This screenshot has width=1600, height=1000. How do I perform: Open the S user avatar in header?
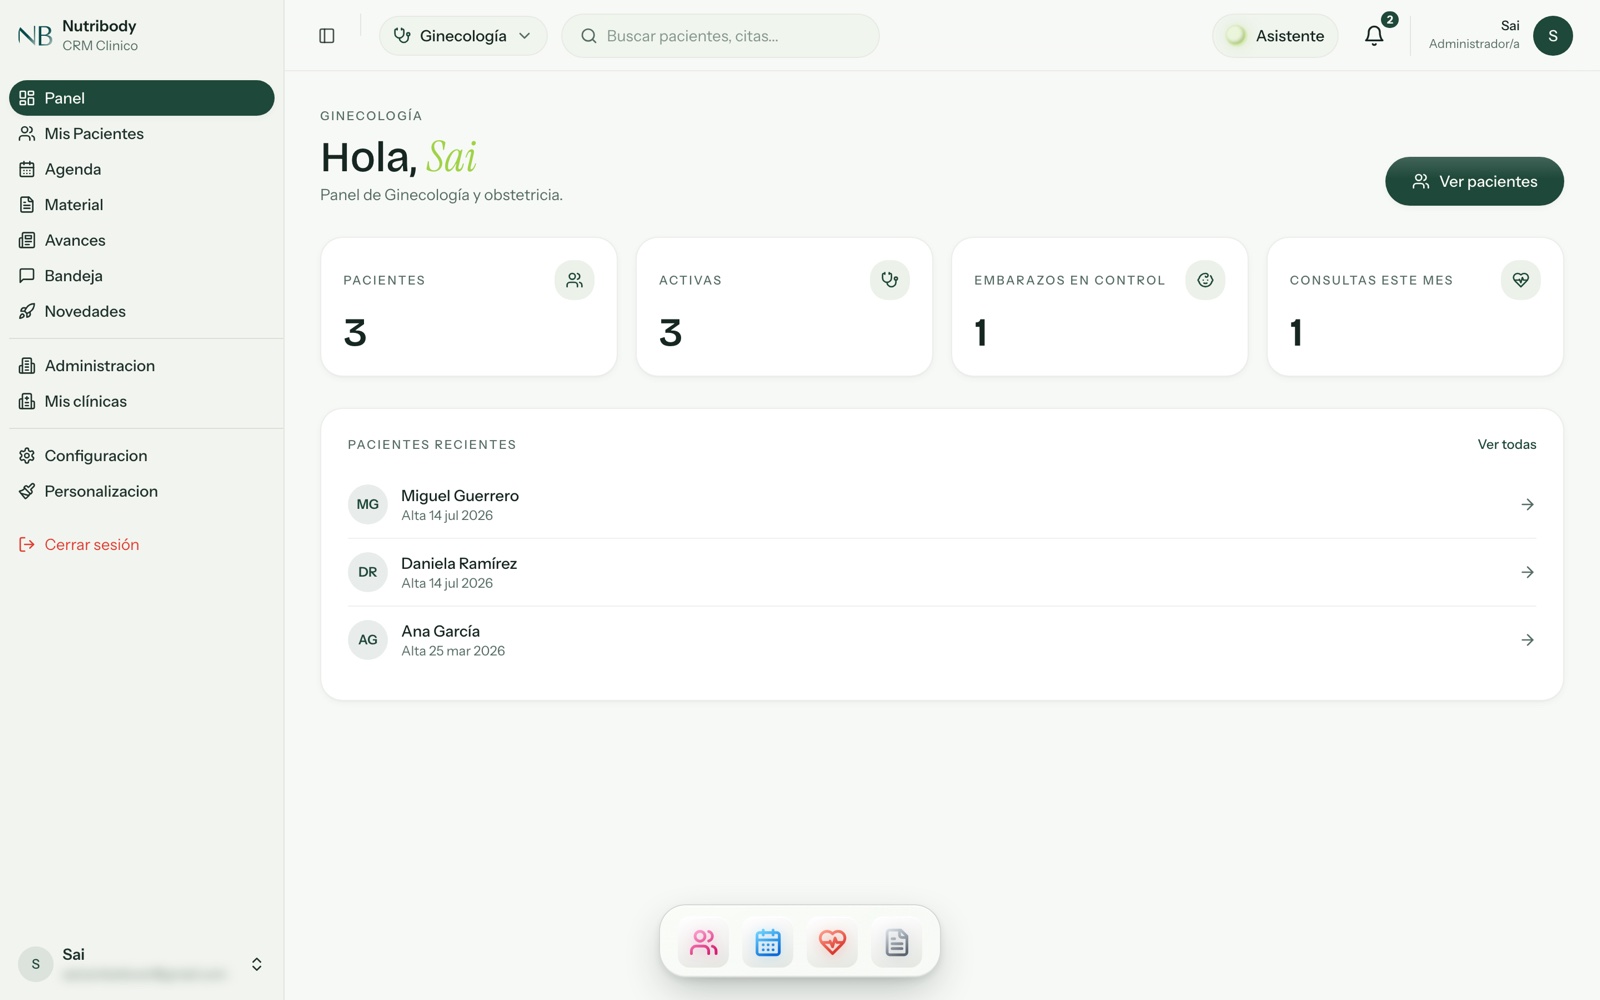coord(1552,36)
